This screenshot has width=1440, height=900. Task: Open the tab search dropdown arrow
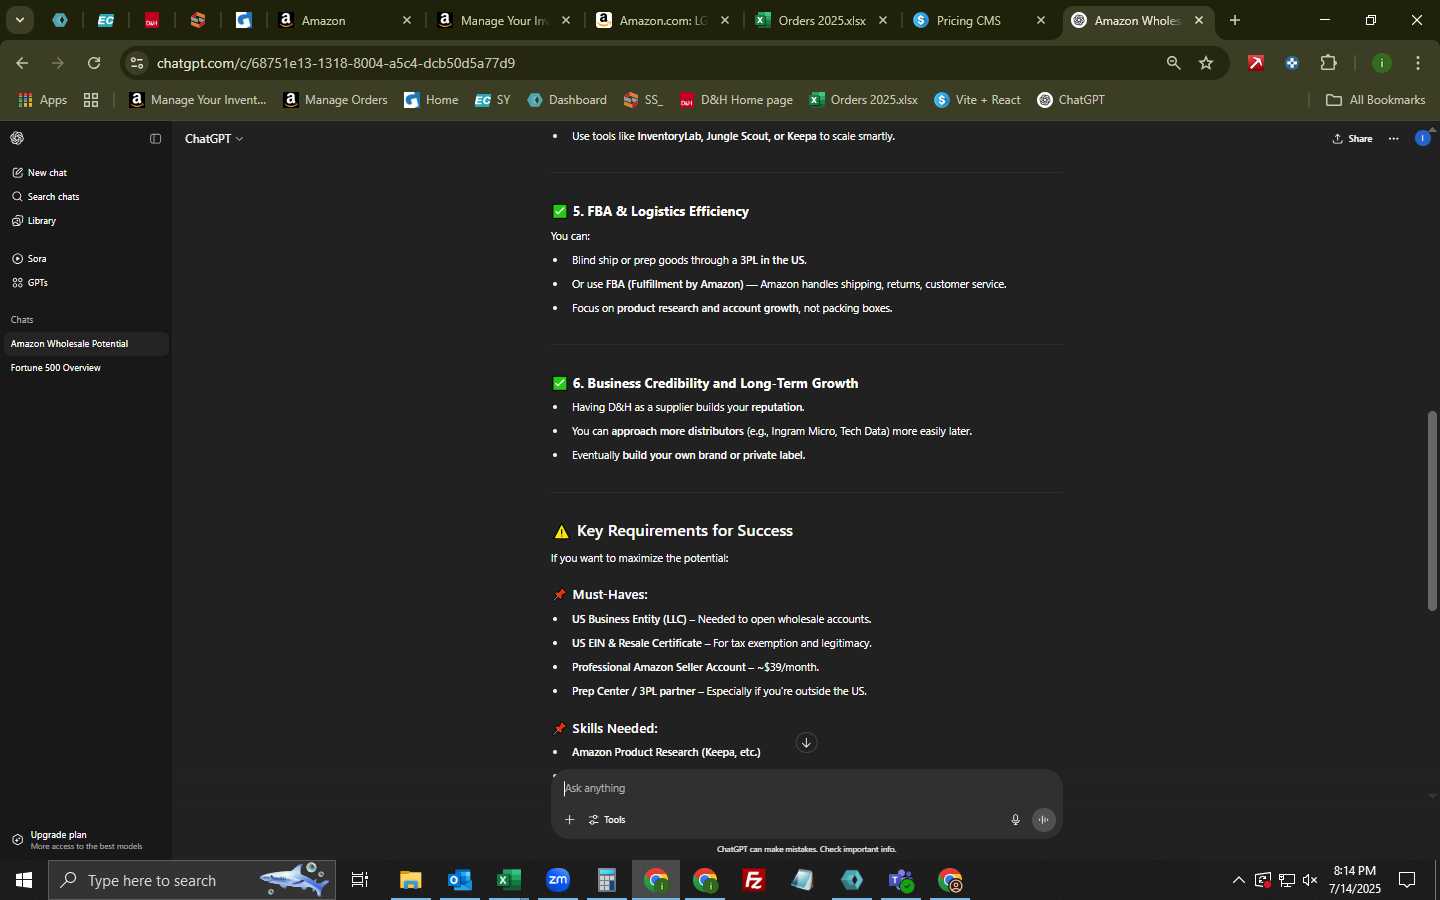coord(19,20)
